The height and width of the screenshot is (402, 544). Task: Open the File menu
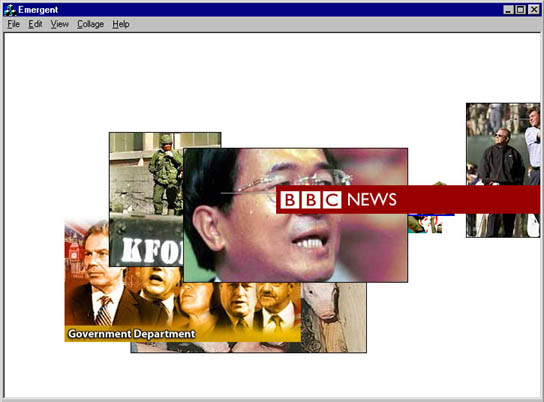pyautogui.click(x=14, y=24)
